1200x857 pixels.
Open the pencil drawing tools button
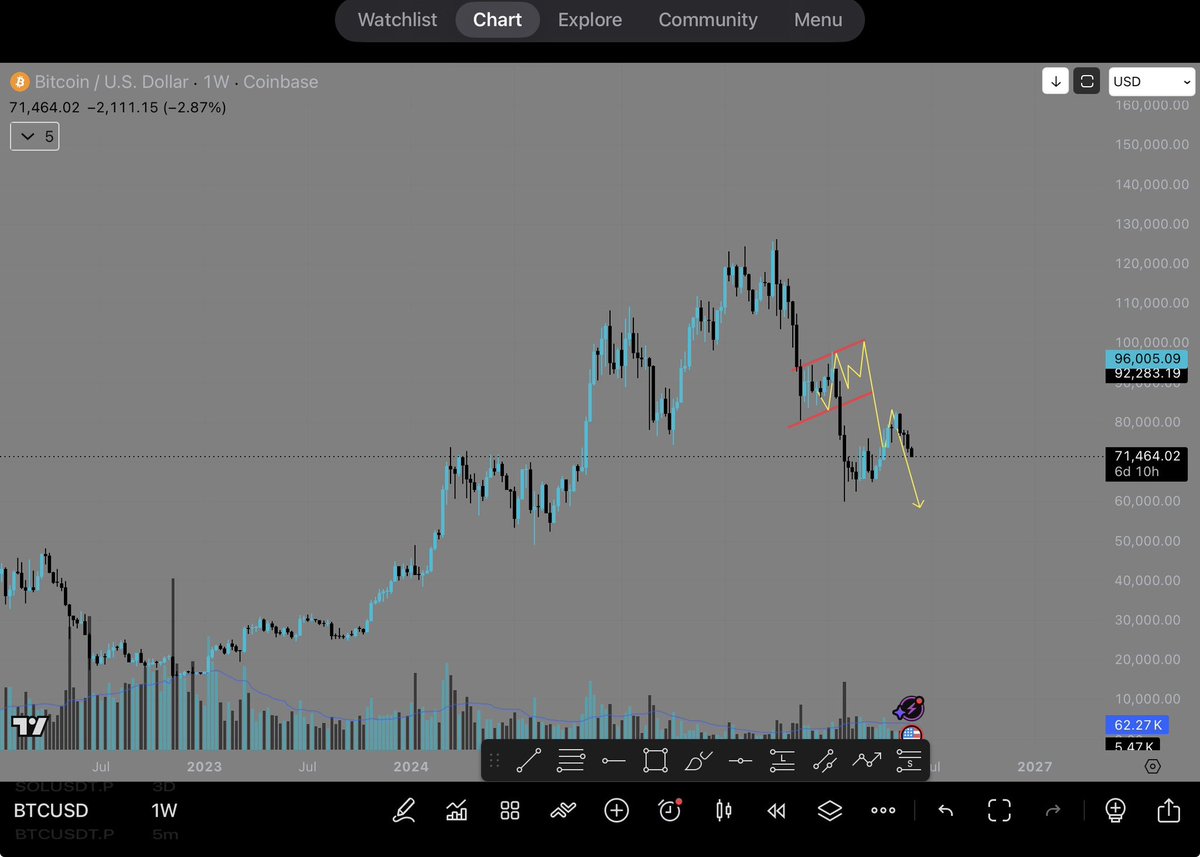pos(404,810)
